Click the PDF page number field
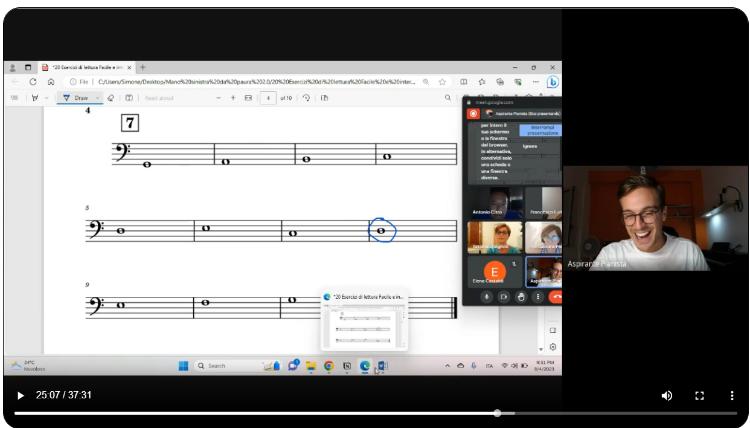 coord(268,98)
